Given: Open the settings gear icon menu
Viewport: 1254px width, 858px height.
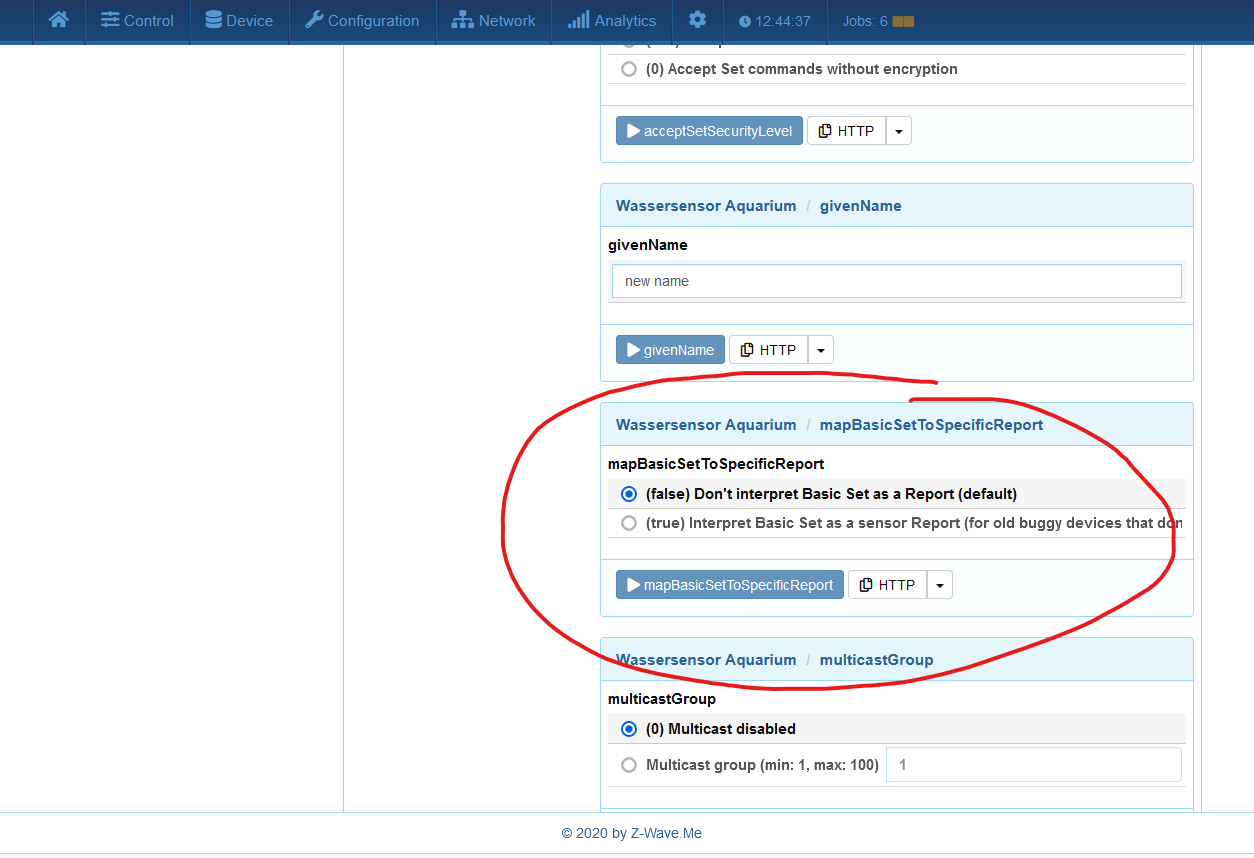Looking at the screenshot, I should 697,20.
